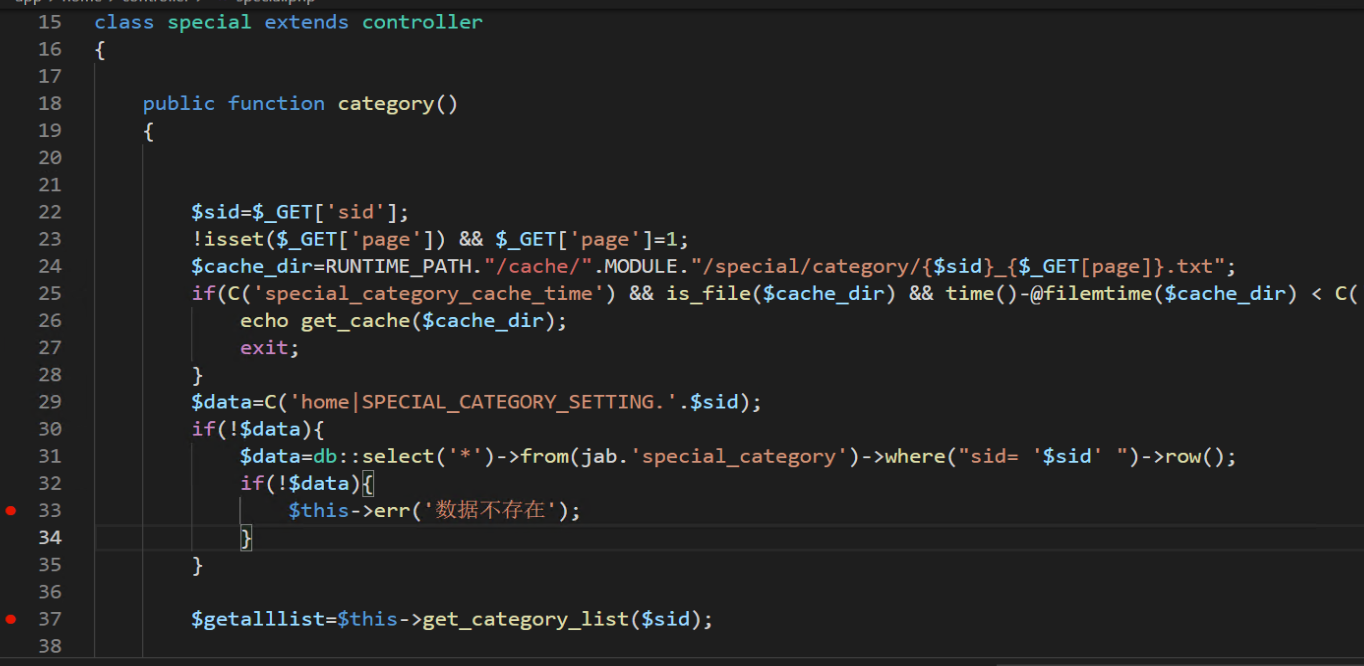Click line number 29 in the gutter
The width and height of the screenshot is (1364, 666).
(x=50, y=402)
